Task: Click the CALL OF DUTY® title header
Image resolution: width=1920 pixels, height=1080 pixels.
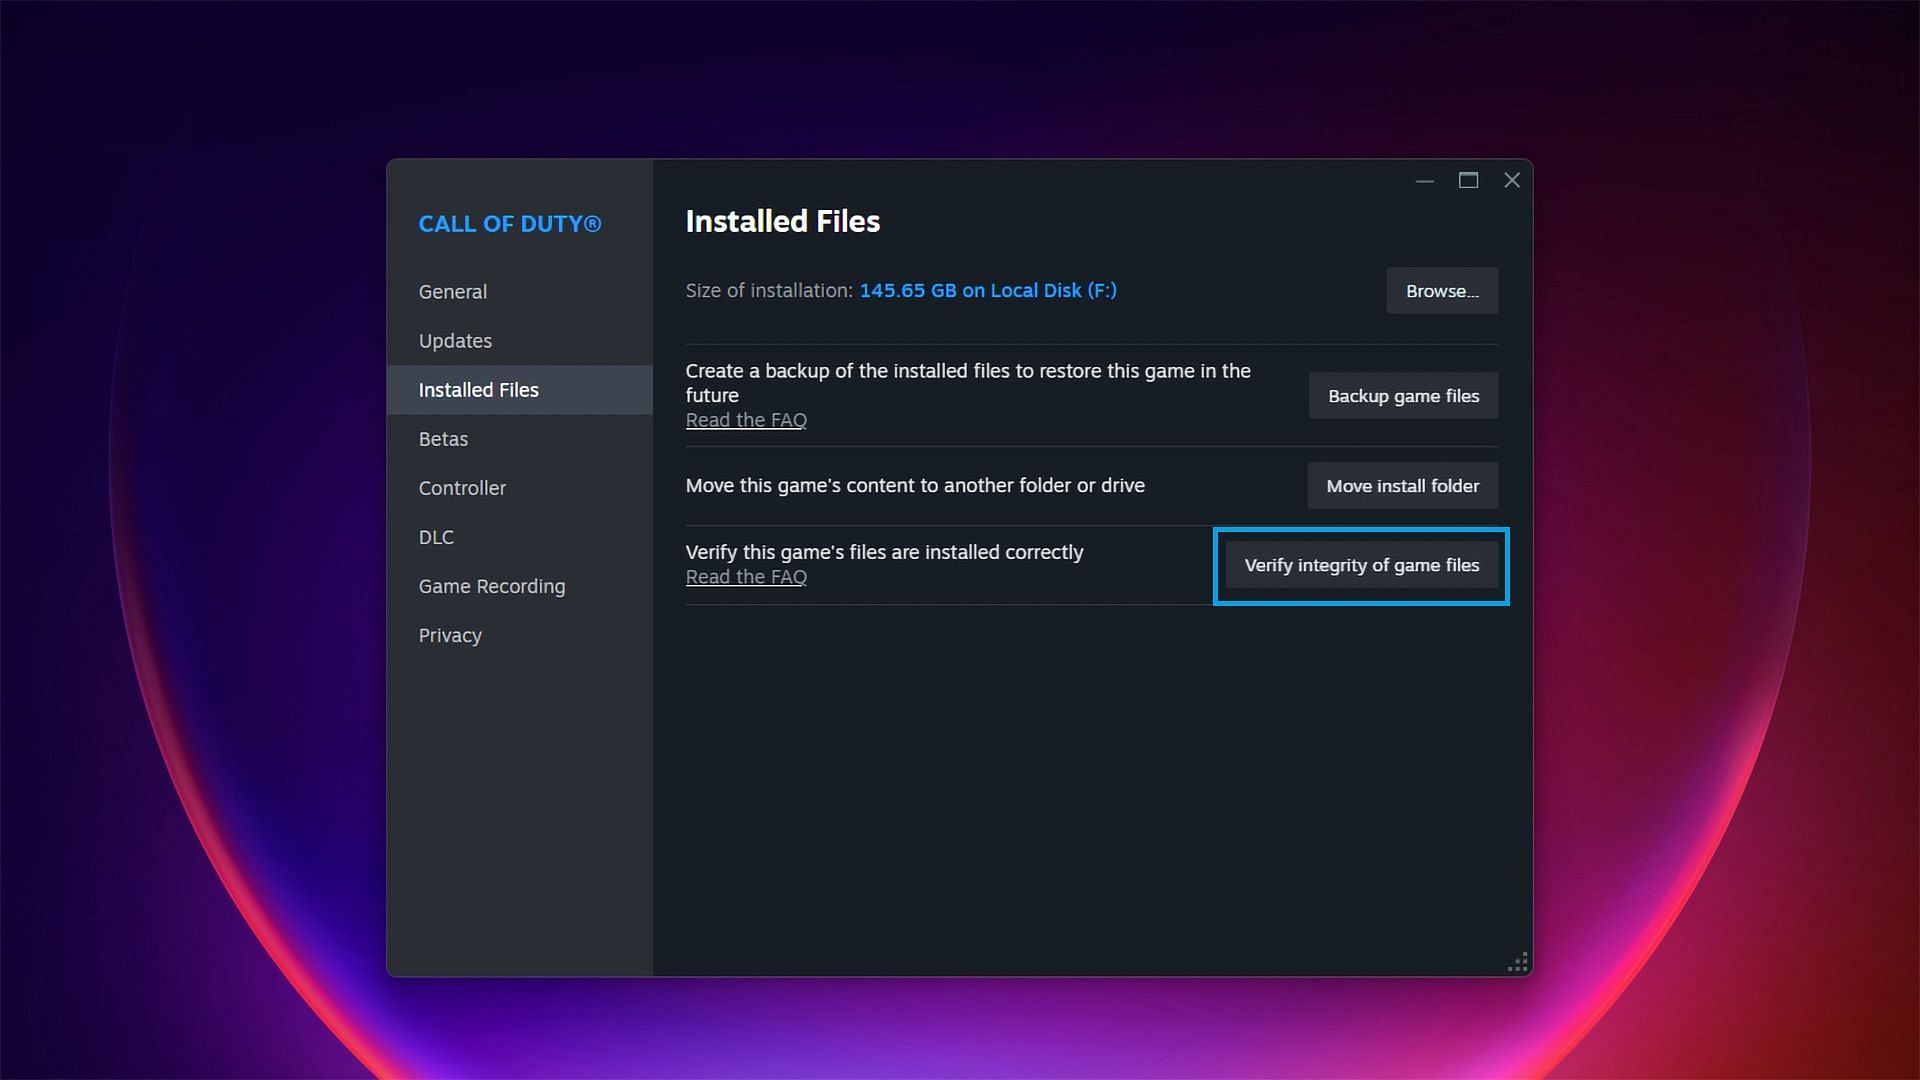Action: click(x=509, y=223)
